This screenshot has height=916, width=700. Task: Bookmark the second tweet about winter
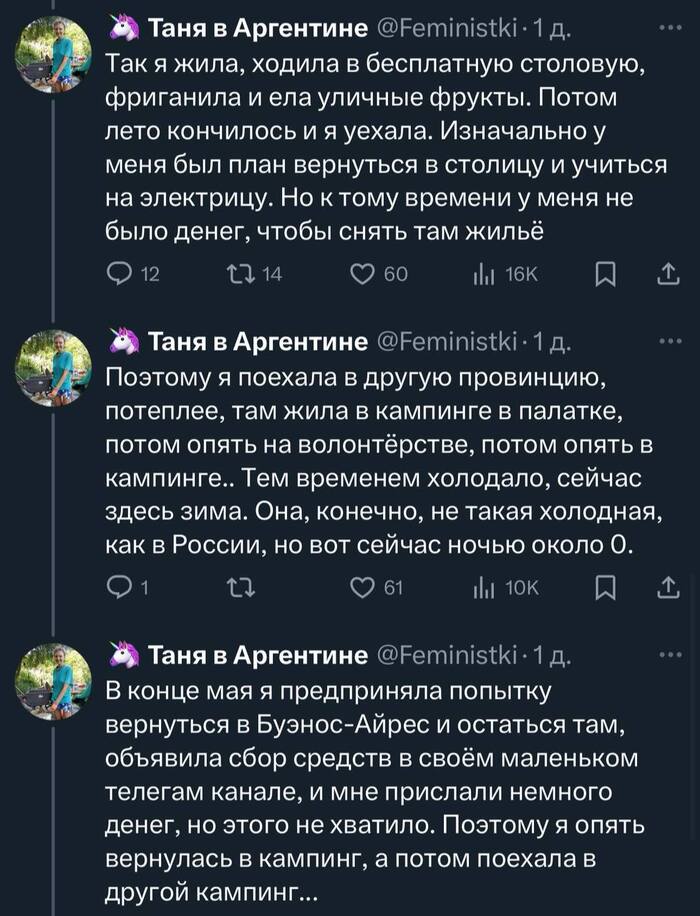[x=605, y=588]
